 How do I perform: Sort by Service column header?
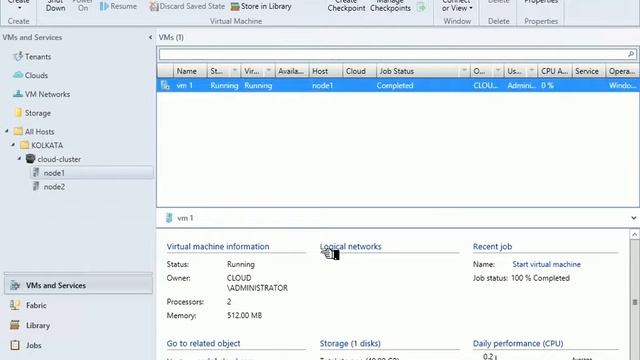[x=589, y=71]
